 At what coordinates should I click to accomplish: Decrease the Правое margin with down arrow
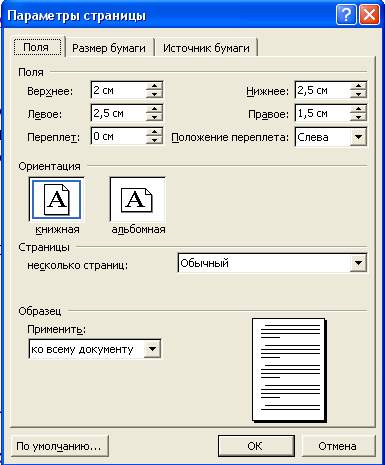pyautogui.click(x=358, y=117)
